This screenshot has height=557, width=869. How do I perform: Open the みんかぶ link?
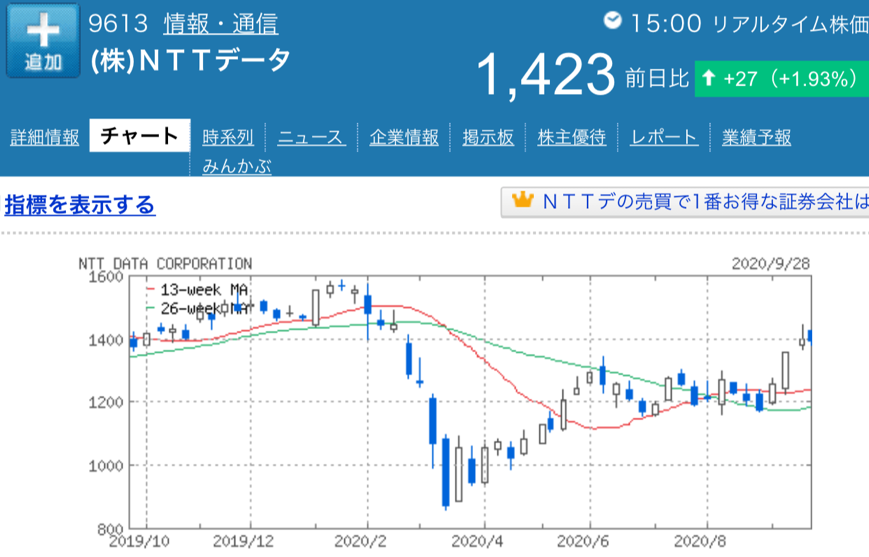point(237,166)
